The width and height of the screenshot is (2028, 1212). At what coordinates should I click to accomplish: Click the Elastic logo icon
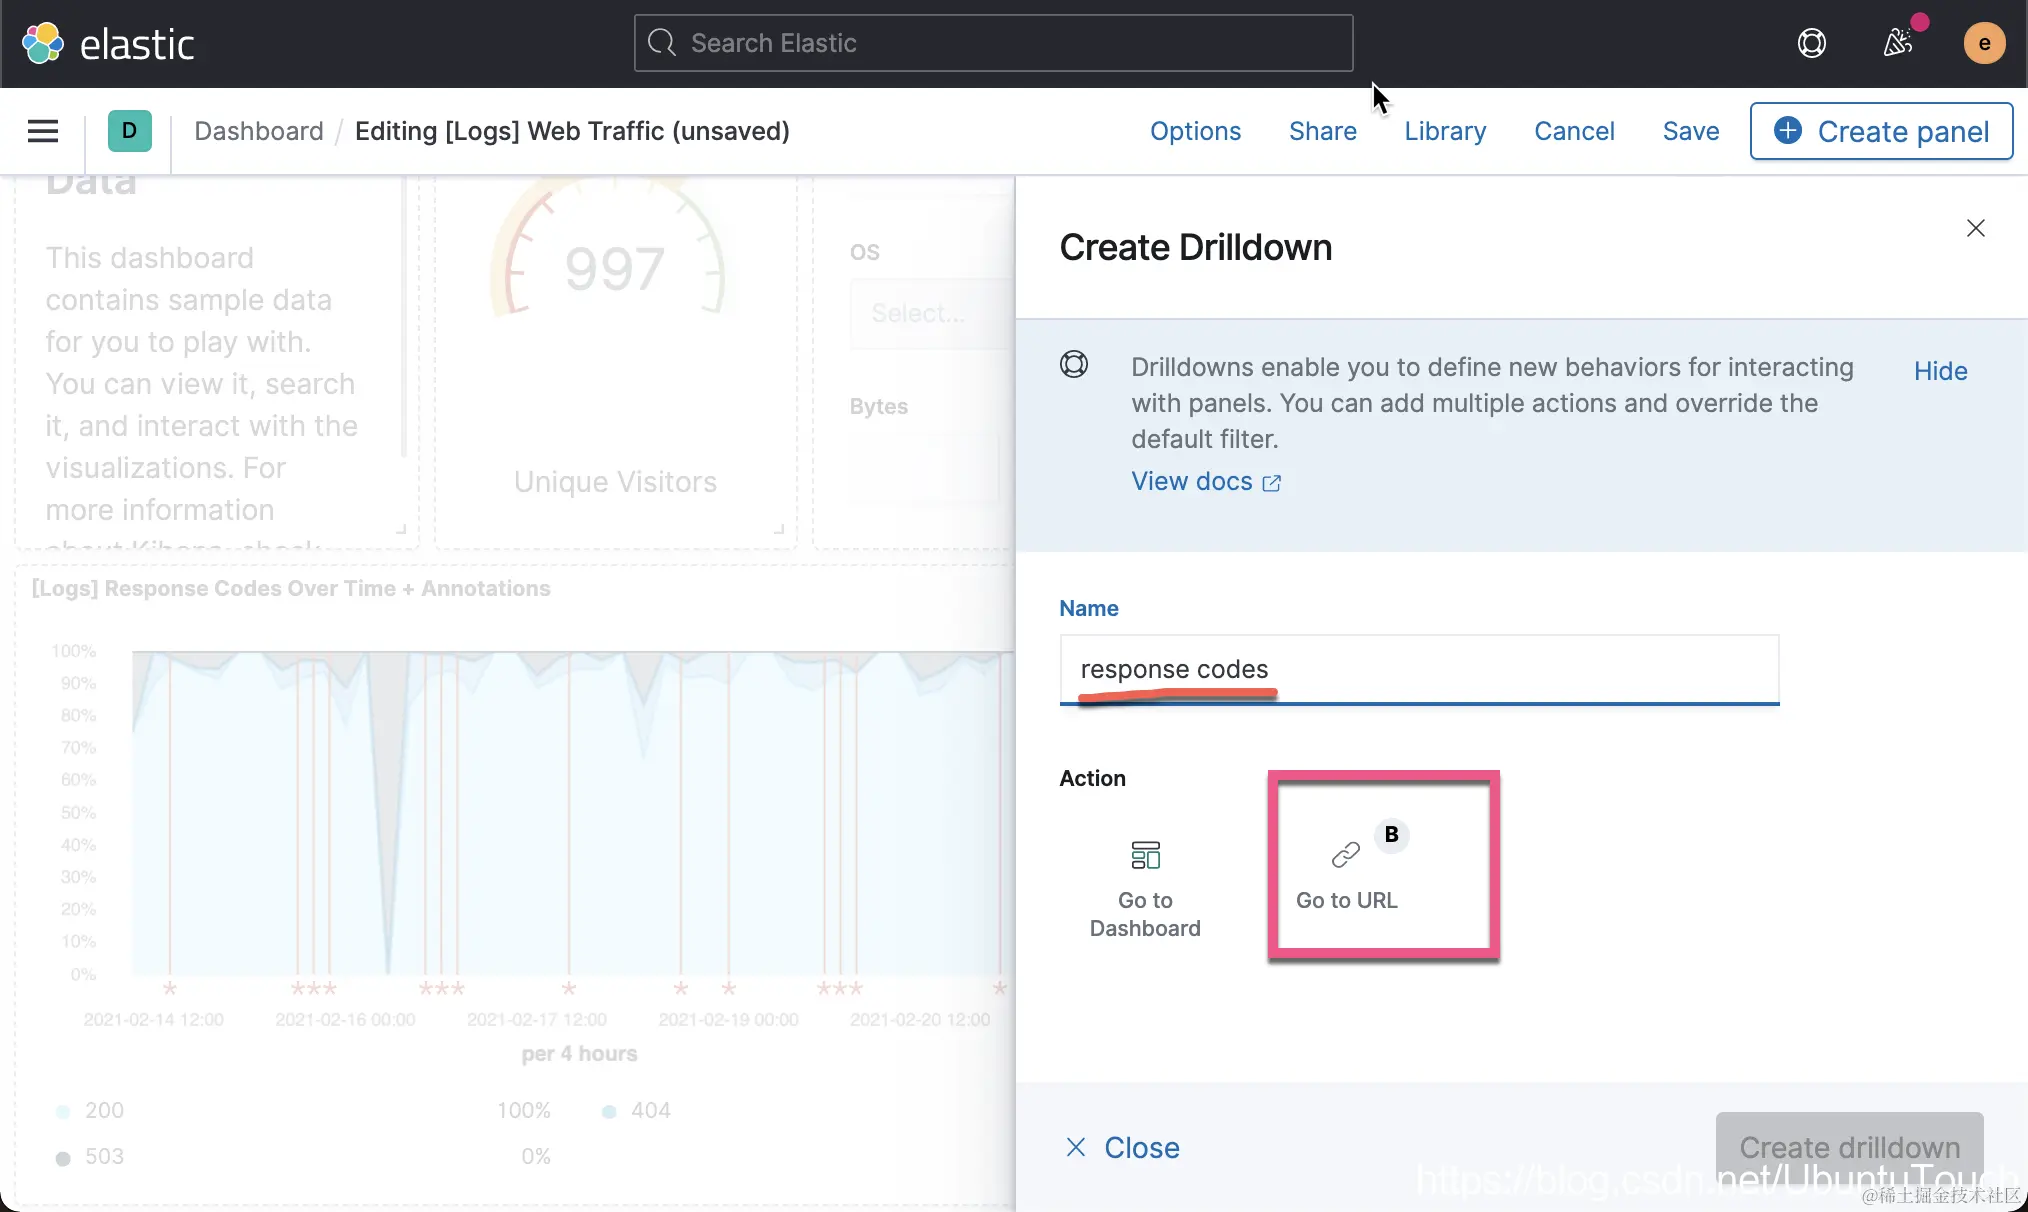pos(43,44)
